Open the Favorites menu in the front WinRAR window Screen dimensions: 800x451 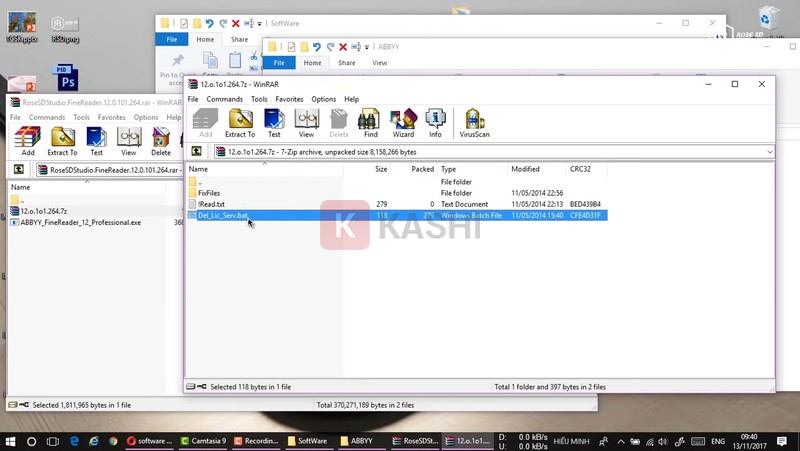289,99
